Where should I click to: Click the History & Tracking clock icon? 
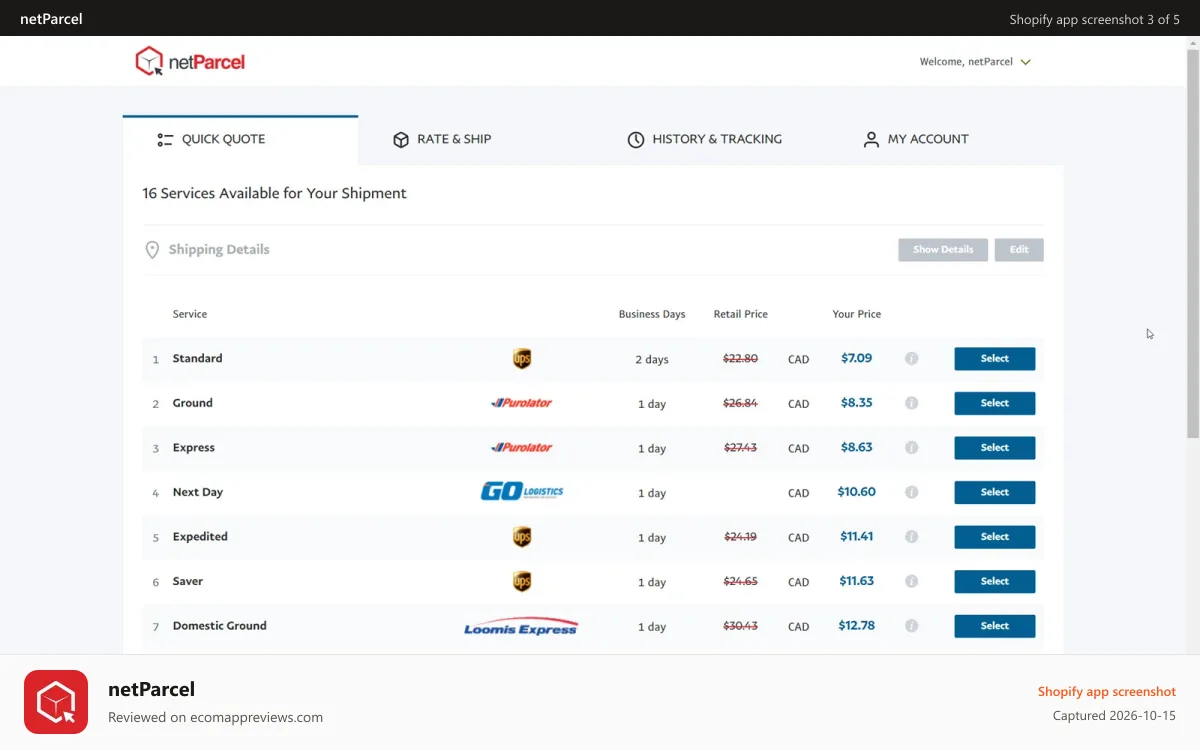tap(636, 140)
